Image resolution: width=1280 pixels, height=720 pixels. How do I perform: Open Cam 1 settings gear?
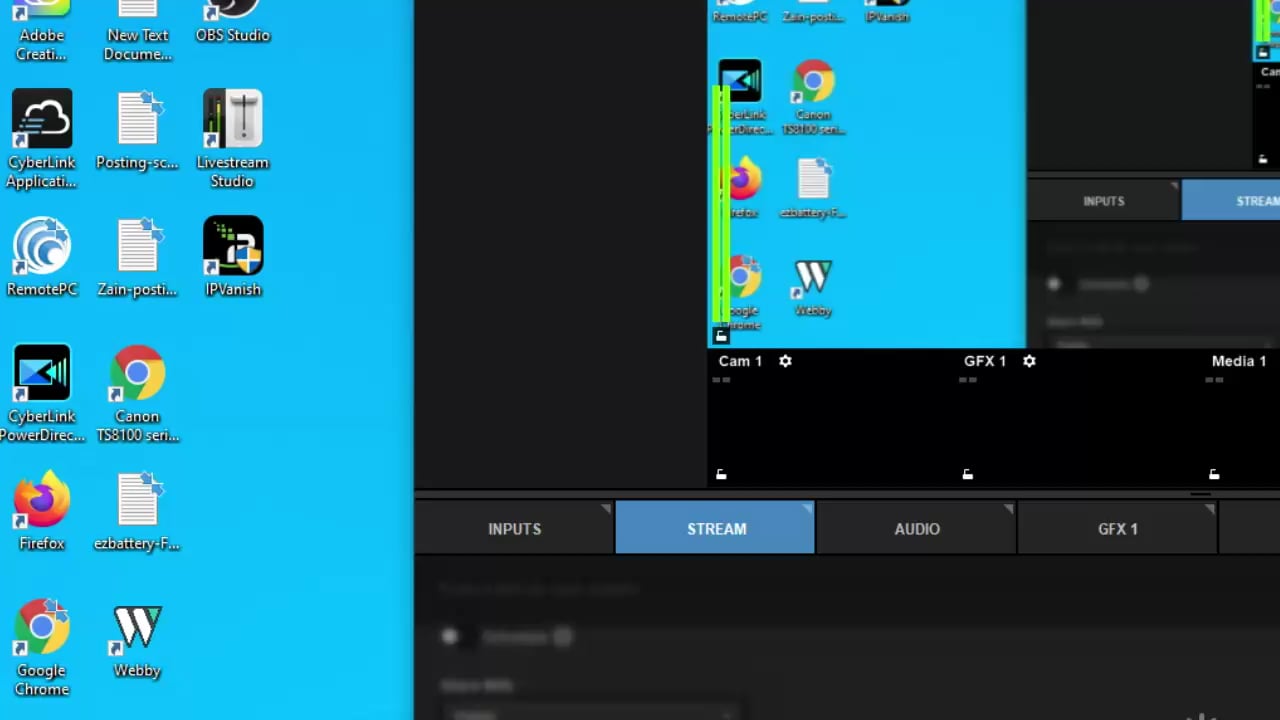(x=785, y=361)
